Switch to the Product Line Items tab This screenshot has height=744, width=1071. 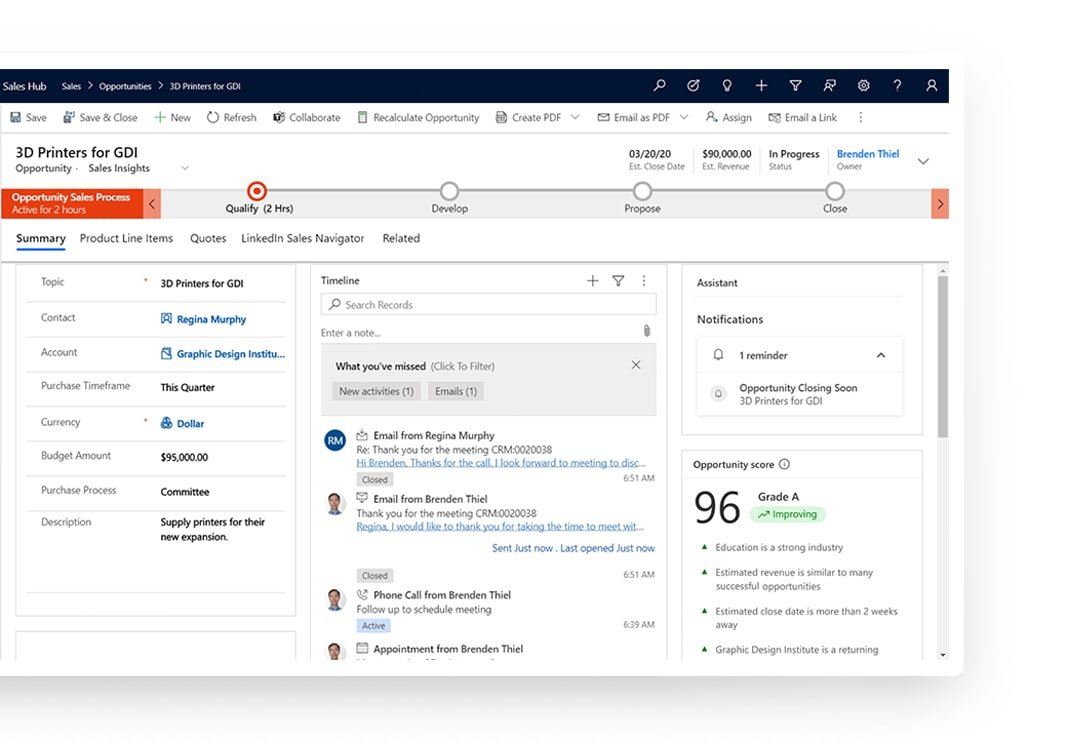(x=126, y=238)
